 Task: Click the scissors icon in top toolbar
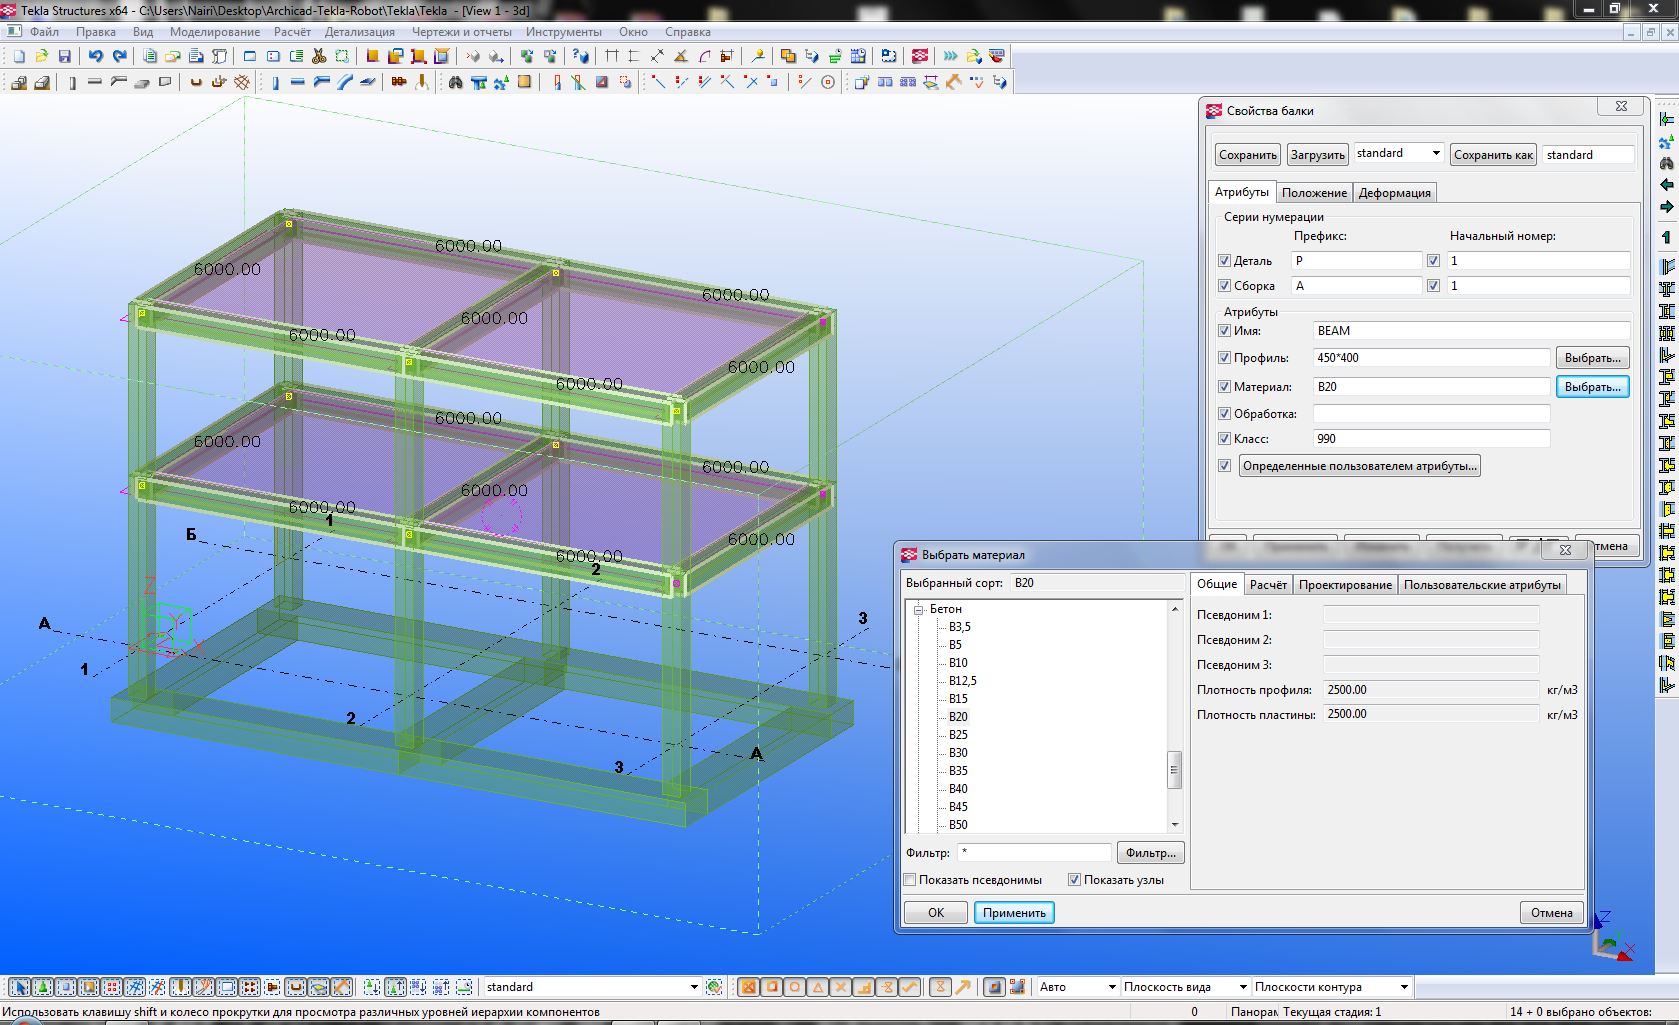click(x=319, y=57)
